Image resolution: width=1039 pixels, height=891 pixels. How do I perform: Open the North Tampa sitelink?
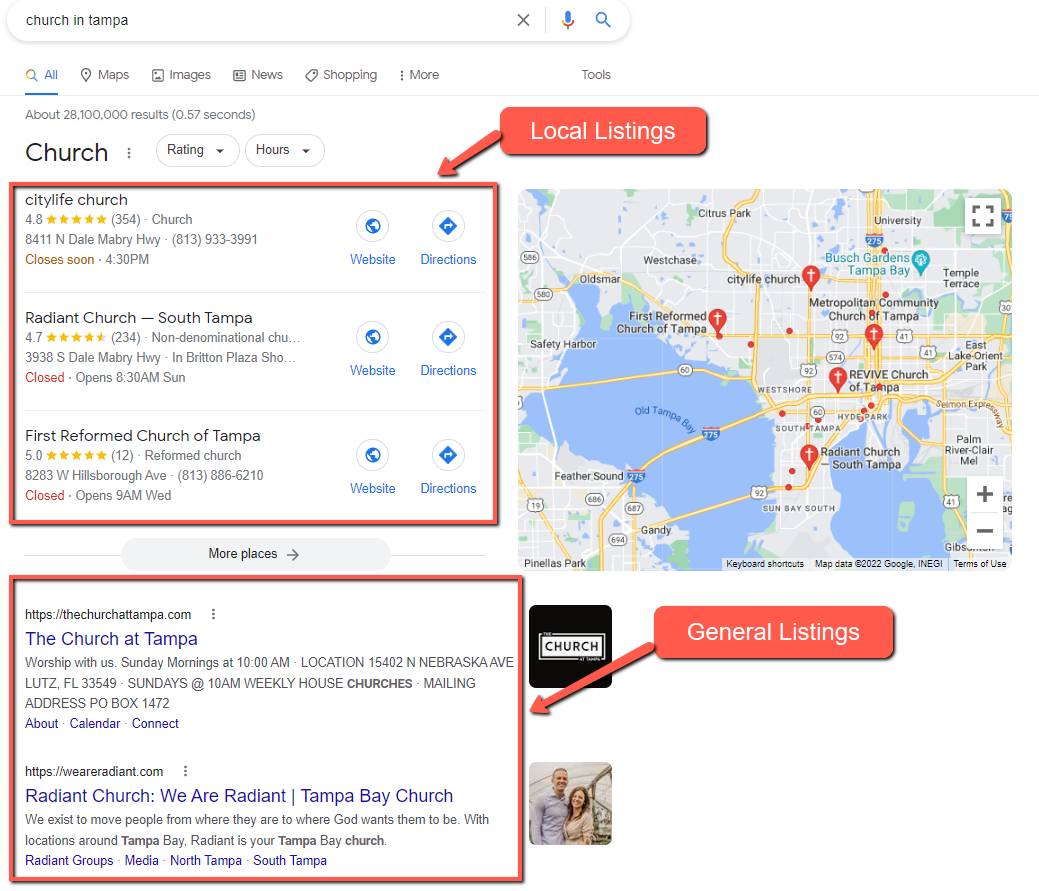pyautogui.click(x=205, y=861)
